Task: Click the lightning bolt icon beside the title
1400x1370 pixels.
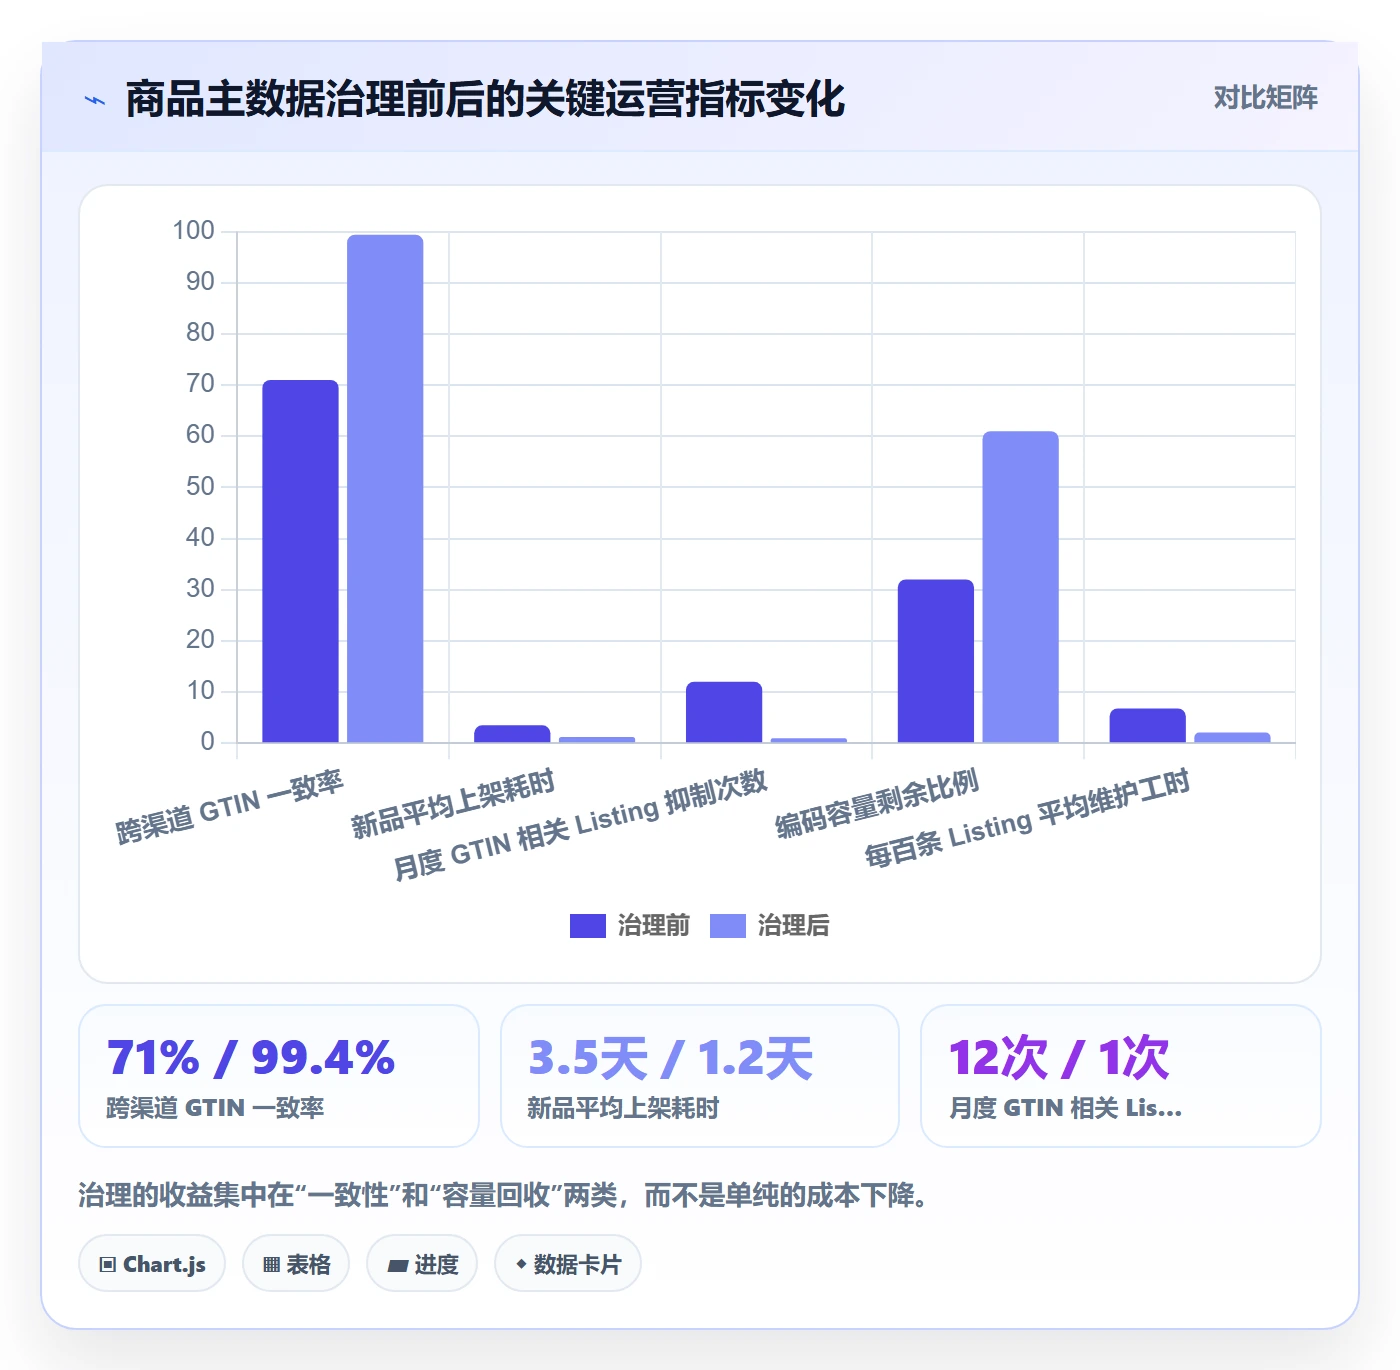Action: 95,100
